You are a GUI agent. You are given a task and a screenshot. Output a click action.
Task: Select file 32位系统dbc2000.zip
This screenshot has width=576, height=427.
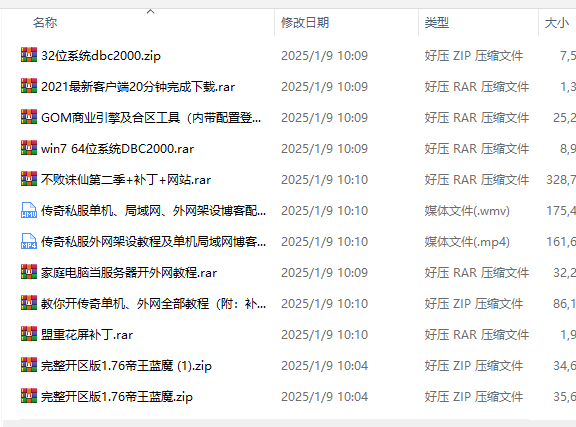point(101,56)
